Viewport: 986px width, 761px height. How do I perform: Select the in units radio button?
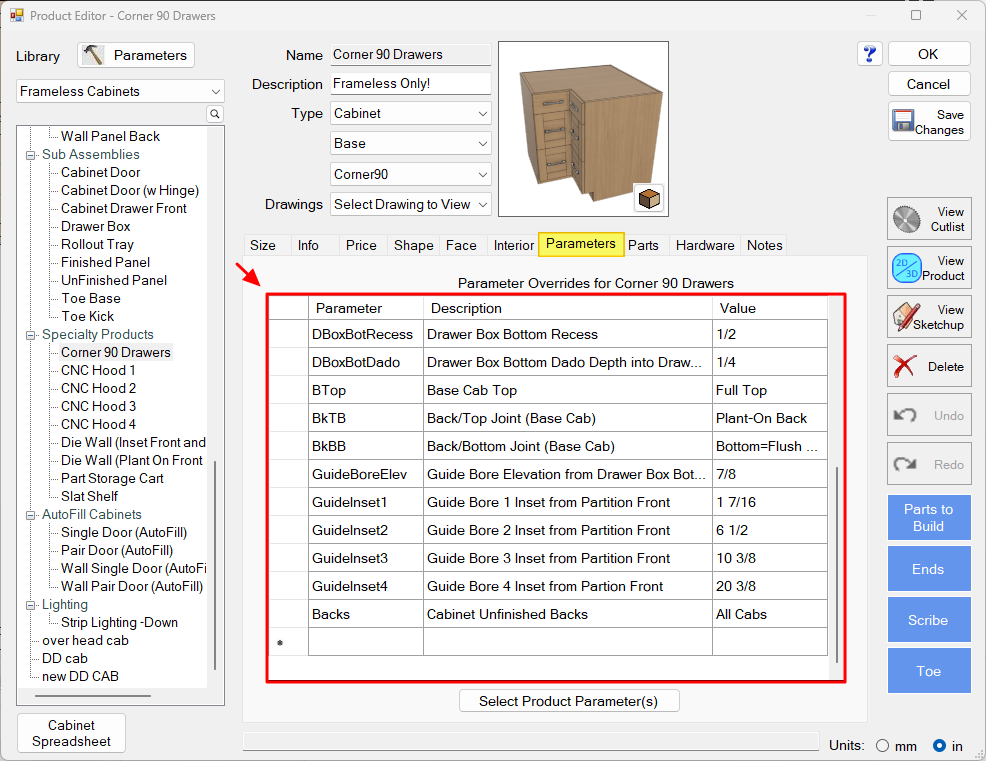point(939,745)
